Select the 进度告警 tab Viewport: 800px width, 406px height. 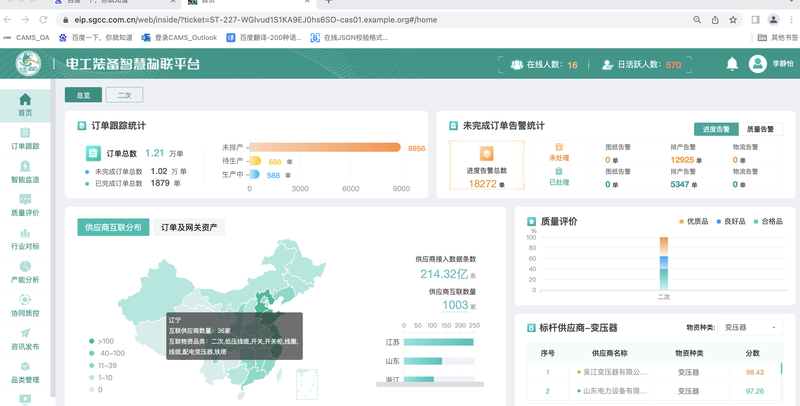tap(716, 129)
